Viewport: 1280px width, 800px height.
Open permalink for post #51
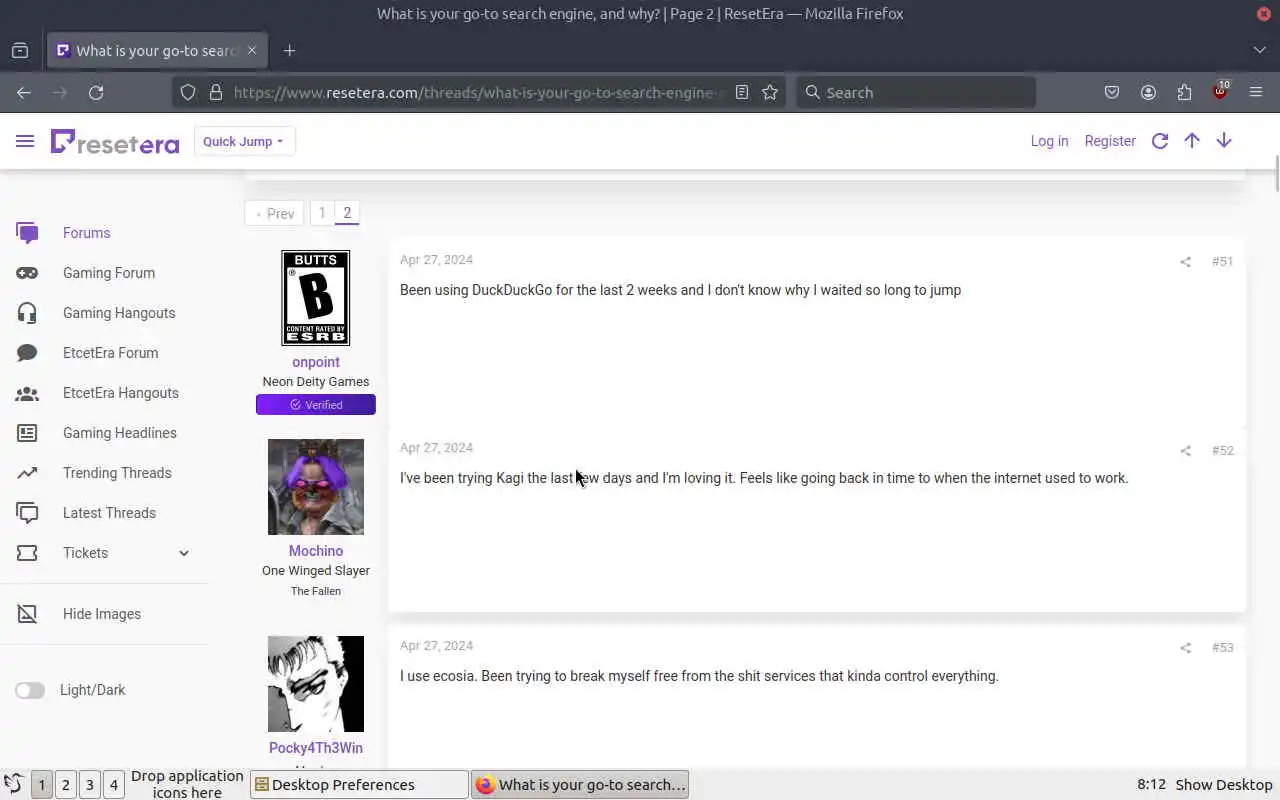pyautogui.click(x=1222, y=262)
